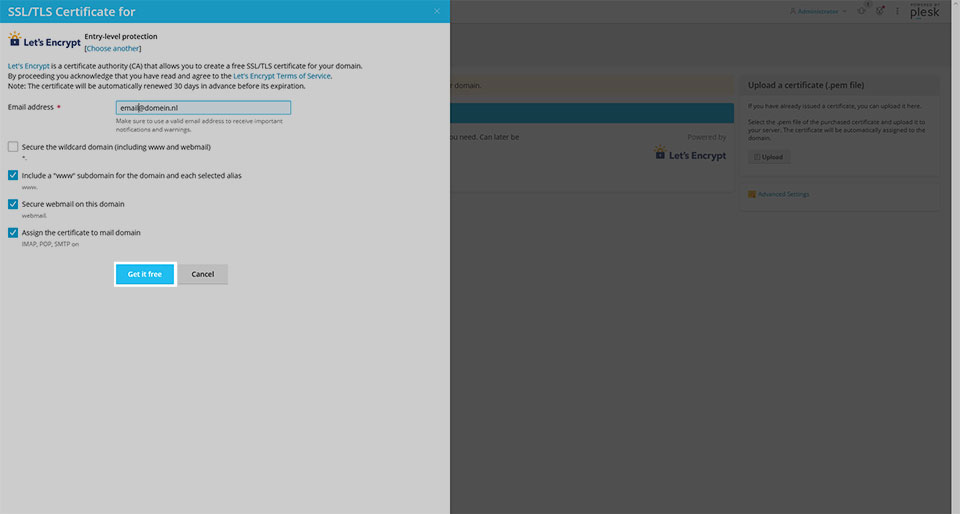Open Advanced Settings link in background page
Screen dimensions: 960x514
784,194
